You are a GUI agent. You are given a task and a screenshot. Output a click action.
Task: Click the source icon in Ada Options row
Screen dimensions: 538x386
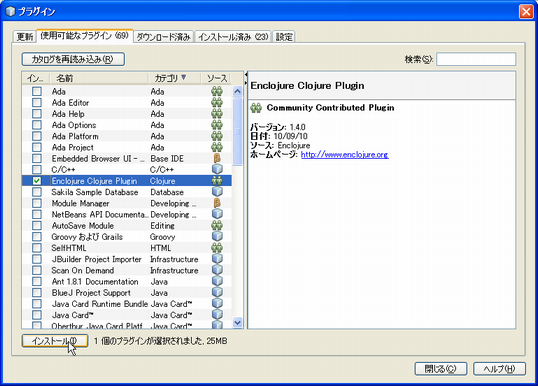pos(217,125)
